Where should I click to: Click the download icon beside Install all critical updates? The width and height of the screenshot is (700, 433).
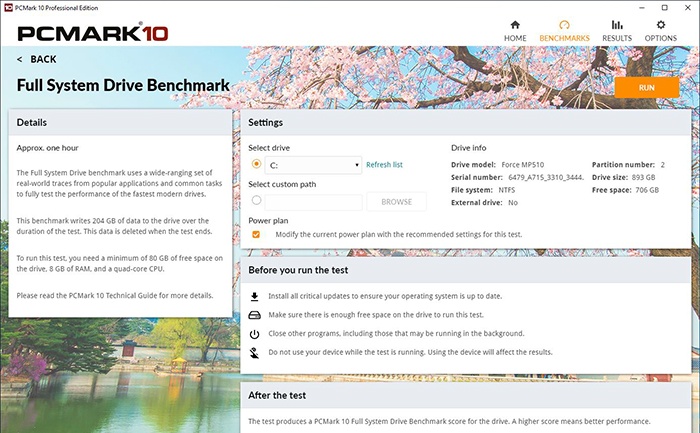tap(254, 296)
